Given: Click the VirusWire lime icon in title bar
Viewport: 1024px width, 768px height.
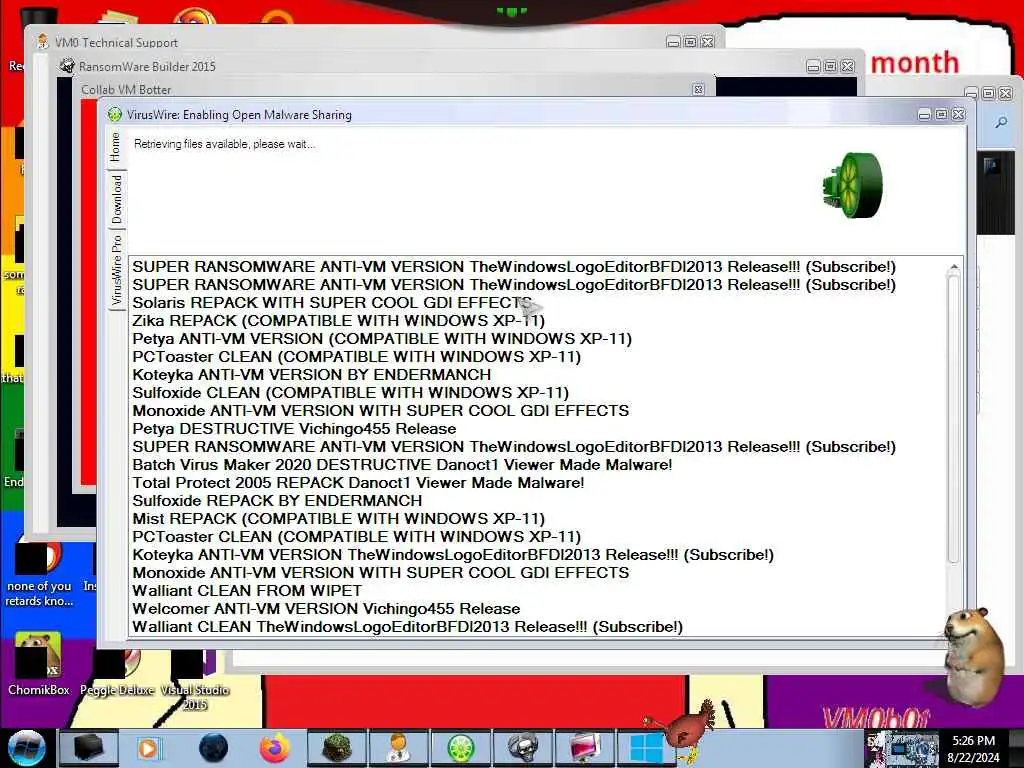Looking at the screenshot, I should click(x=114, y=115).
